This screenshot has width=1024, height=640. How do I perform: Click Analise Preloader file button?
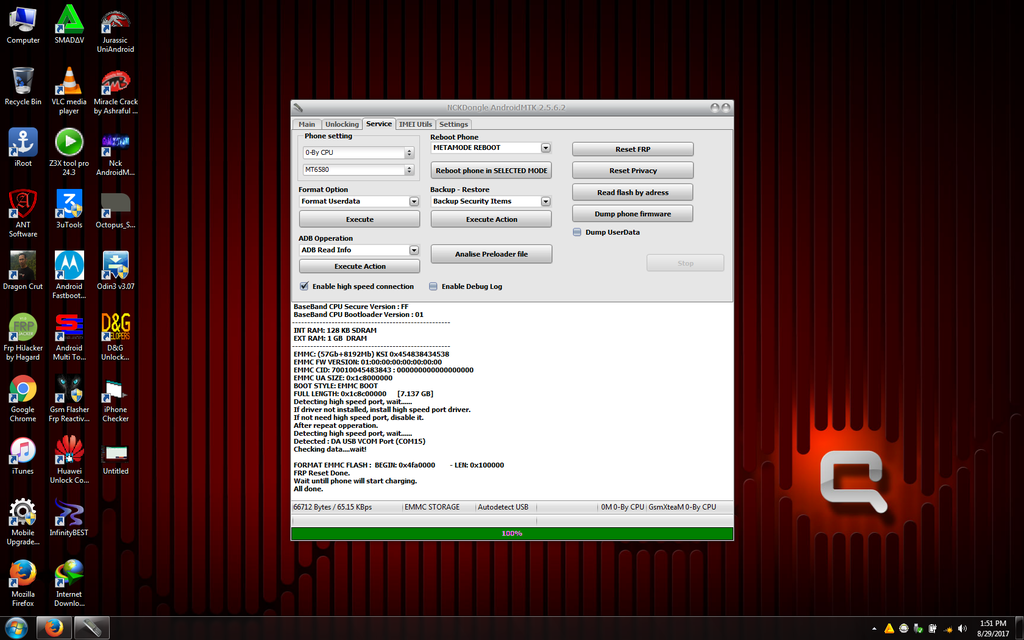(x=491, y=254)
